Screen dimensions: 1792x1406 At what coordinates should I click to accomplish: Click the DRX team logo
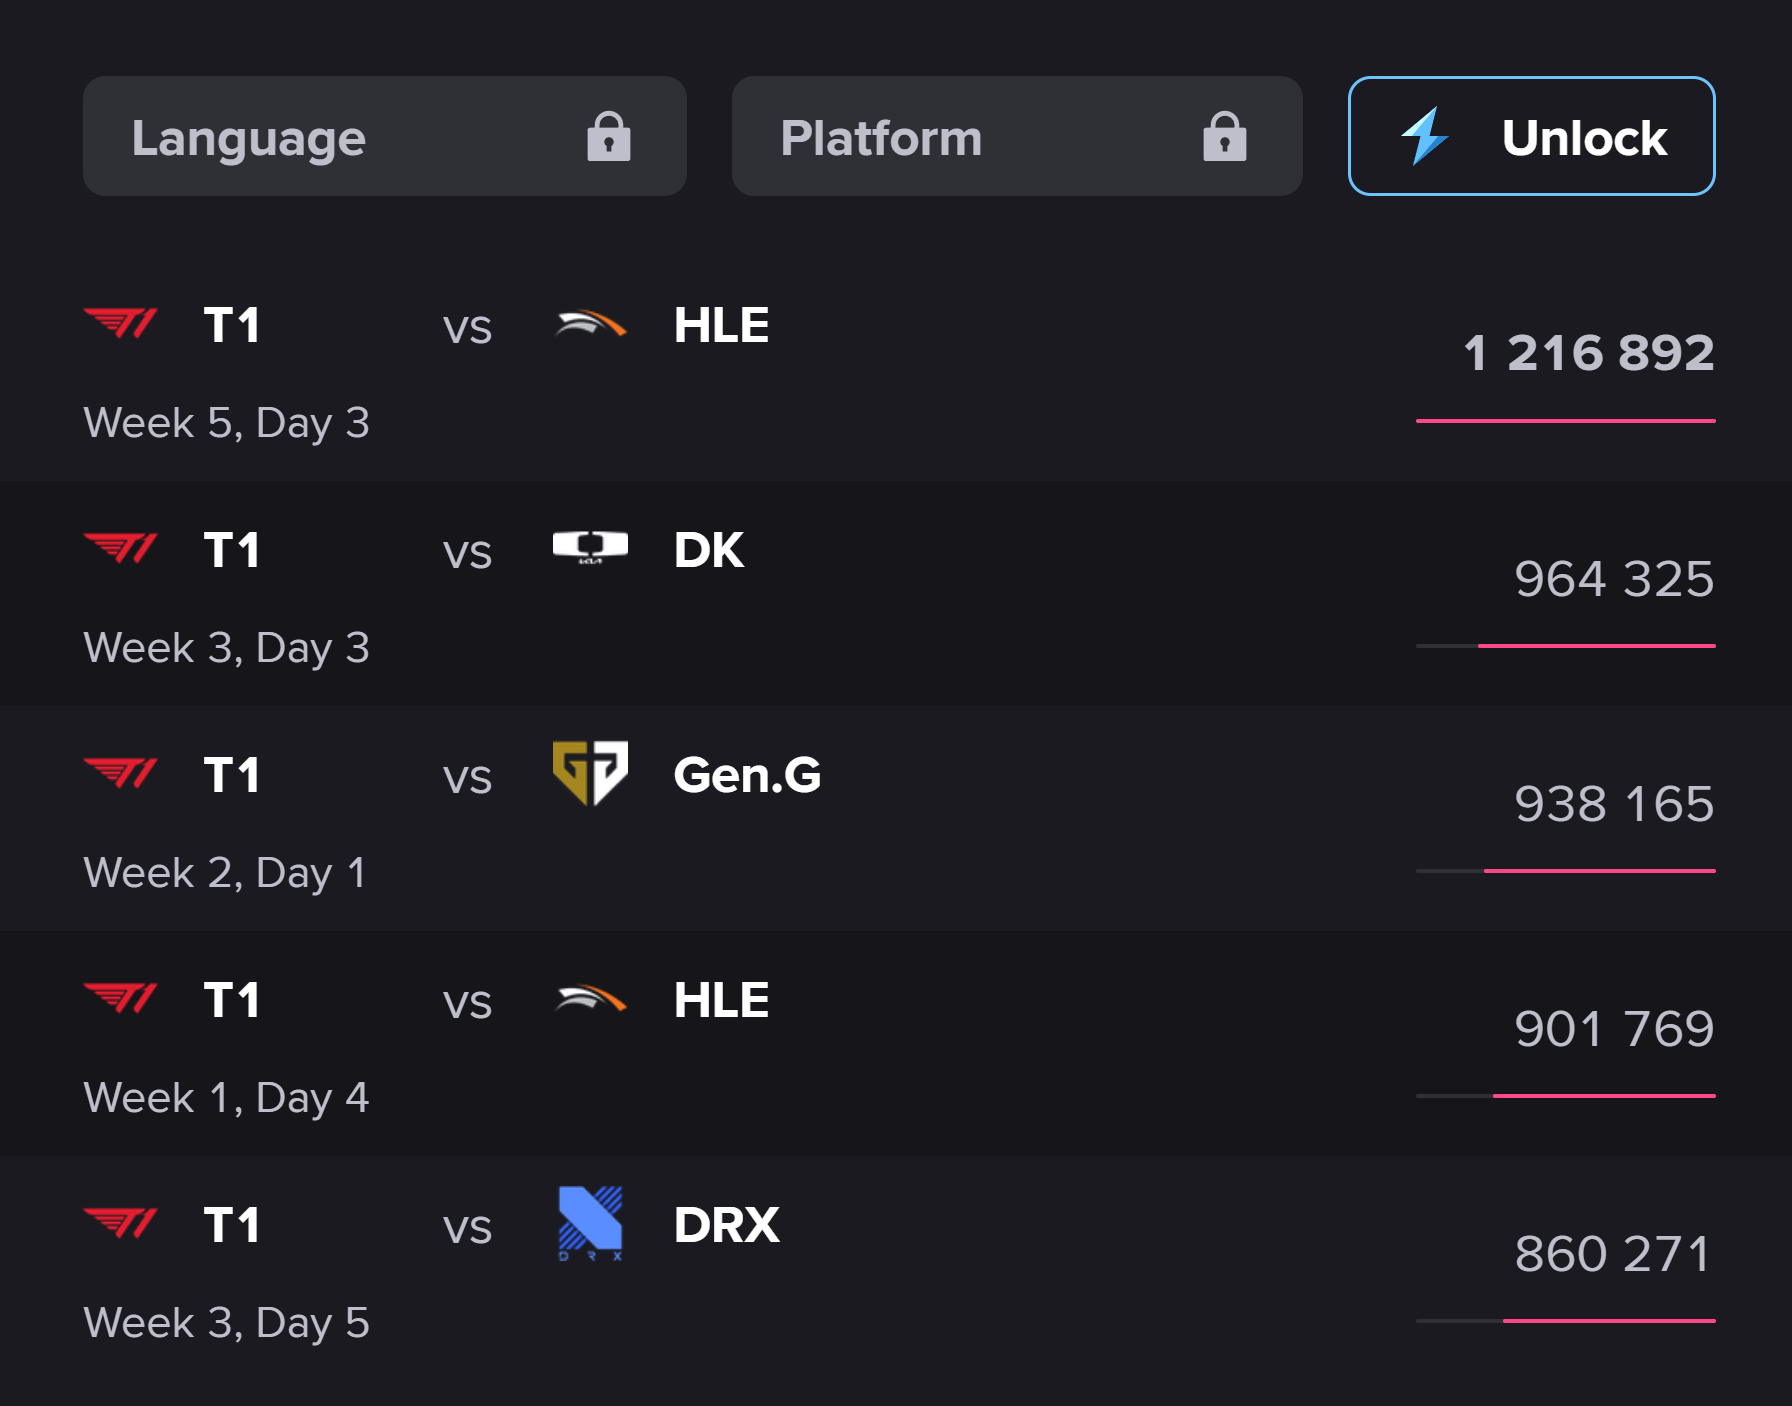coord(590,1223)
